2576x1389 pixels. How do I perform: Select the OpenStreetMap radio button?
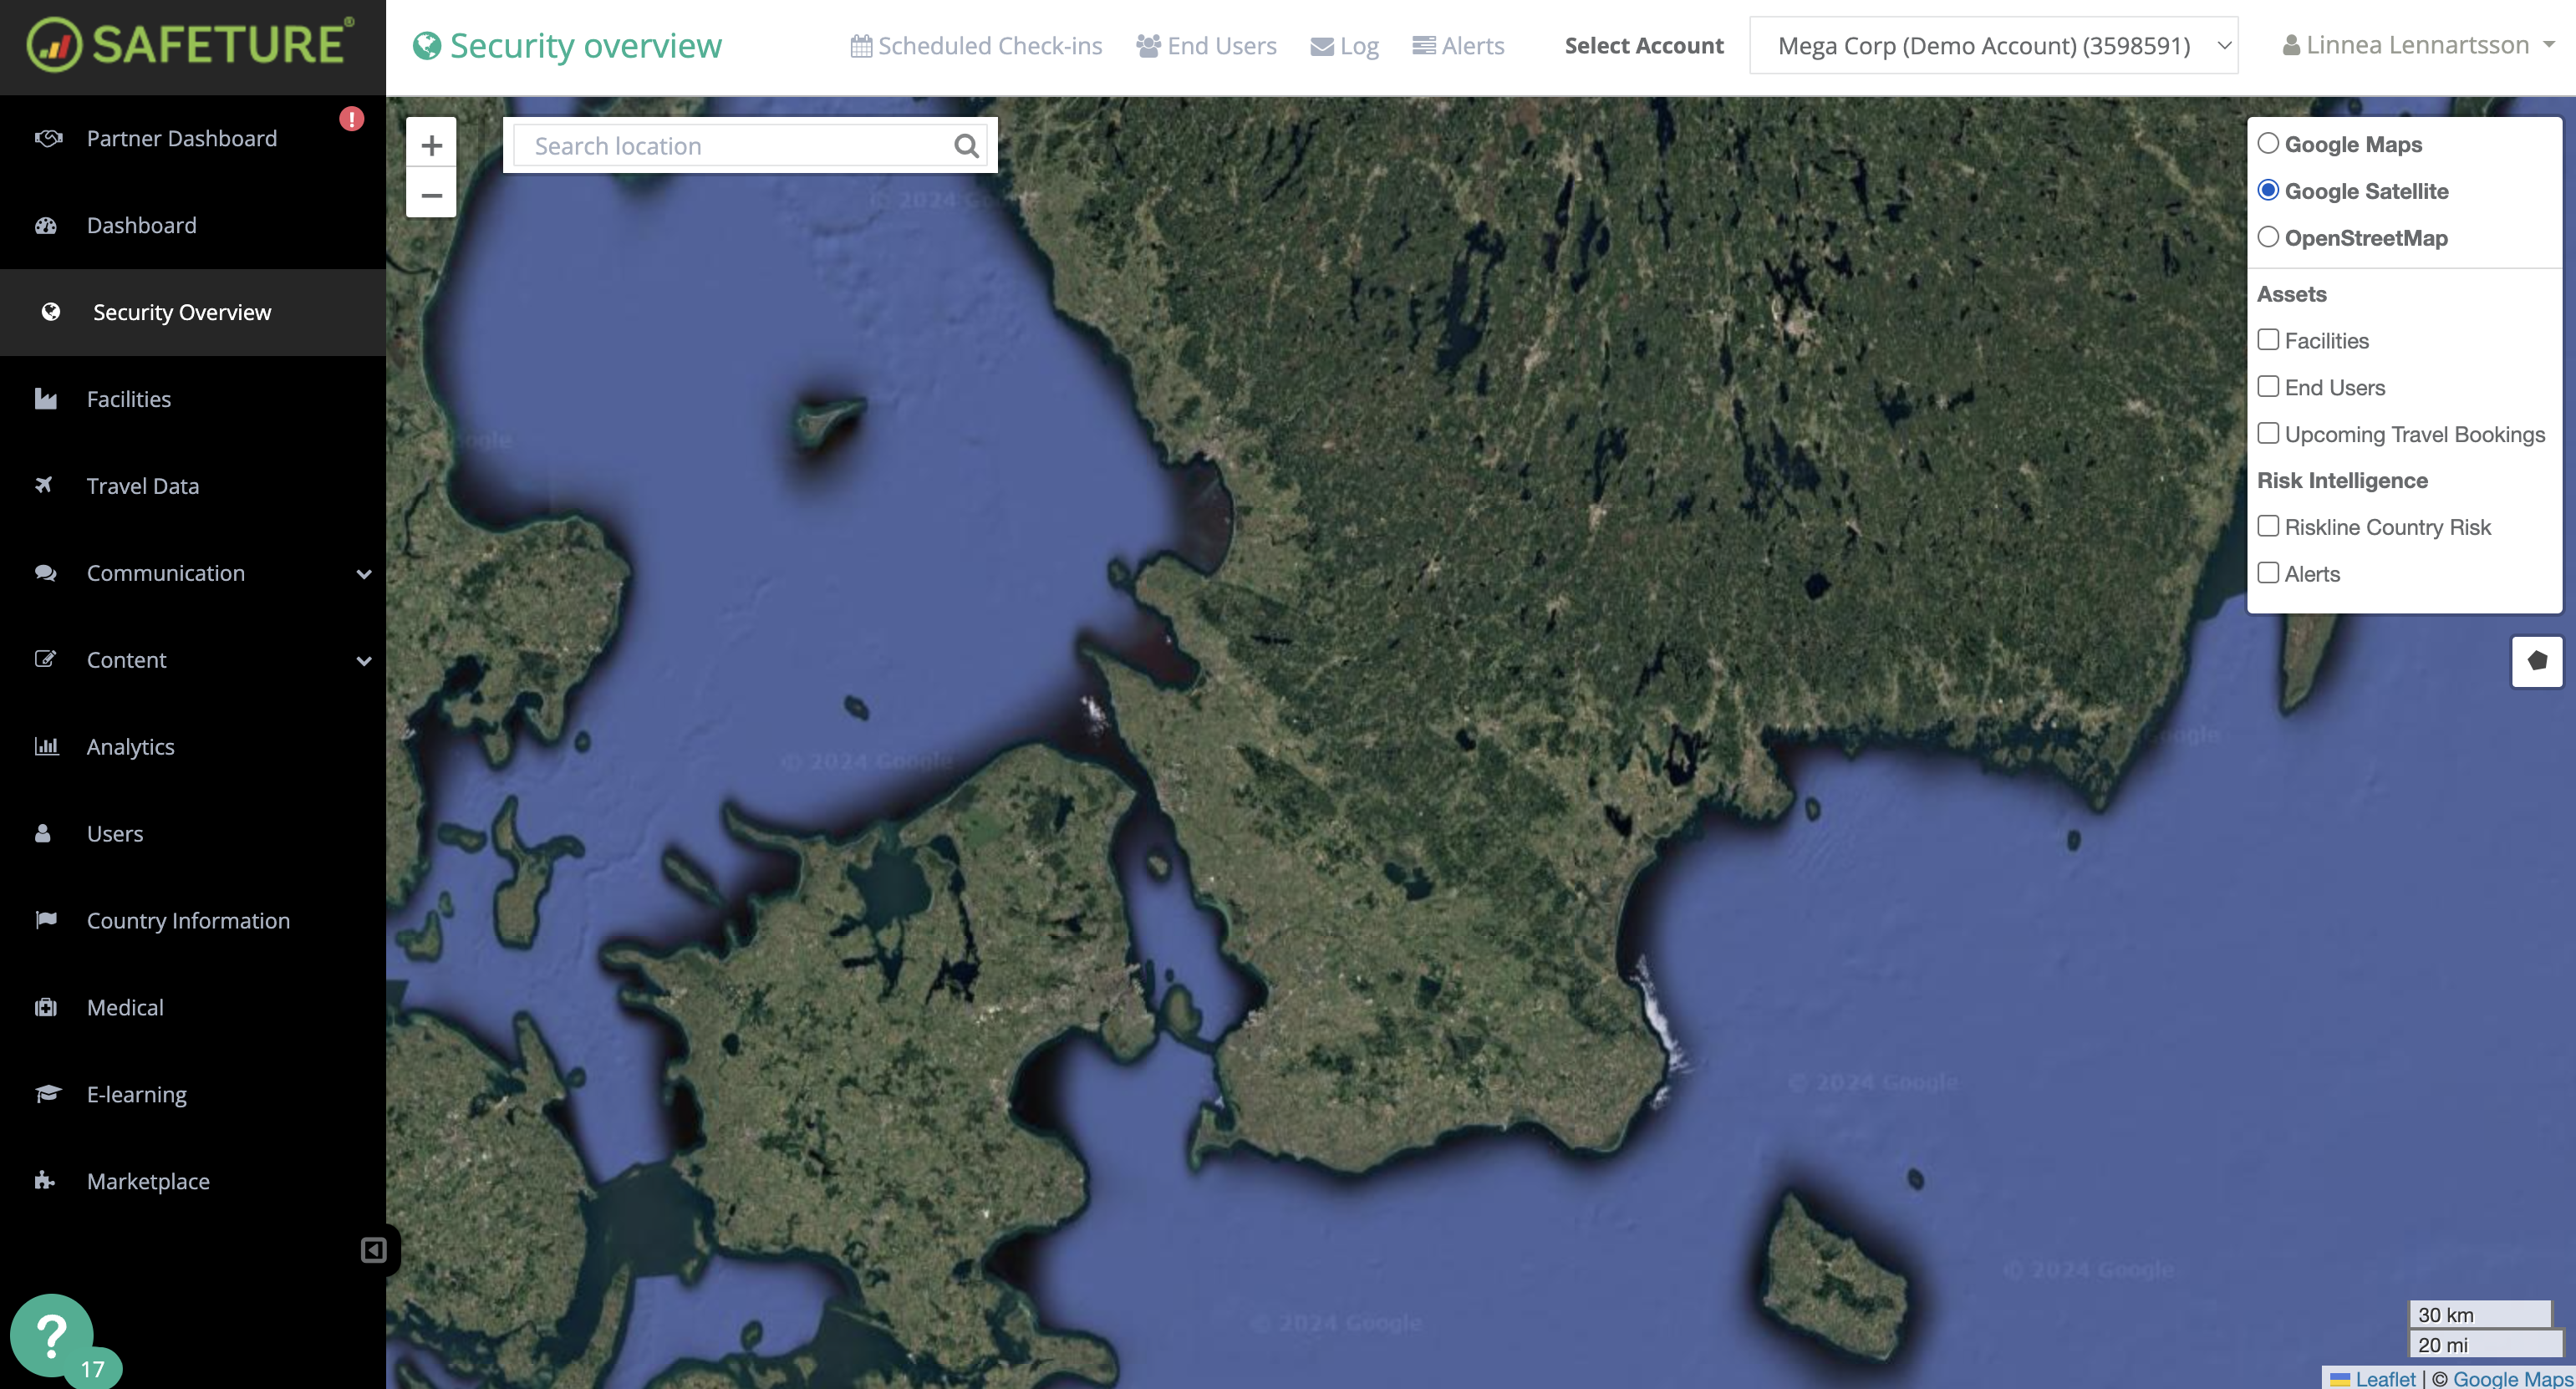click(2268, 236)
